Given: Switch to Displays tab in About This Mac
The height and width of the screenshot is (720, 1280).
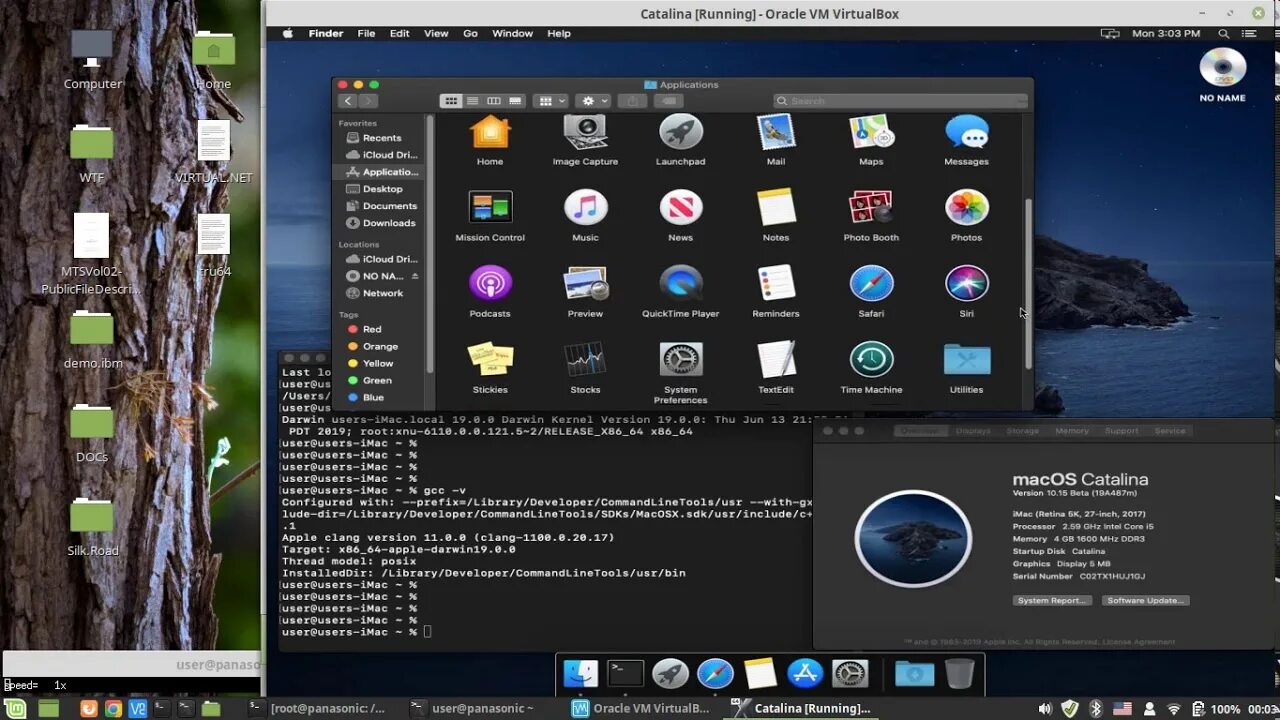Looking at the screenshot, I should point(973,431).
